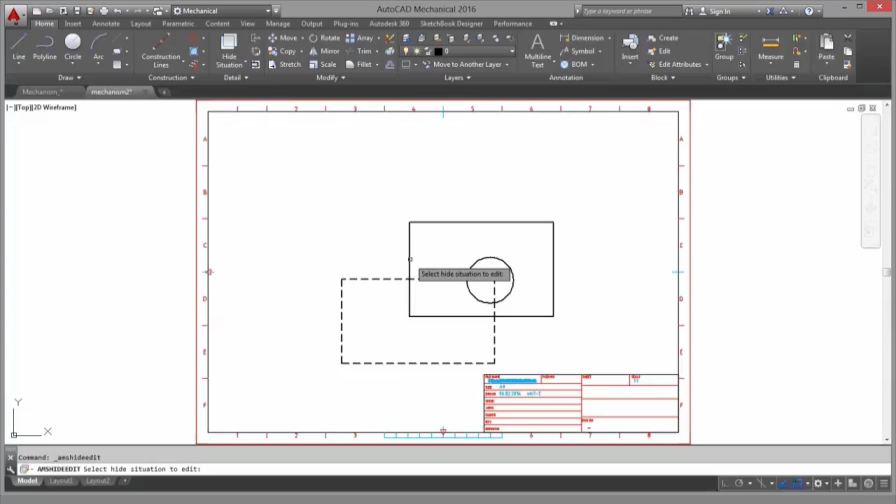Click the Scale command

click(323, 65)
